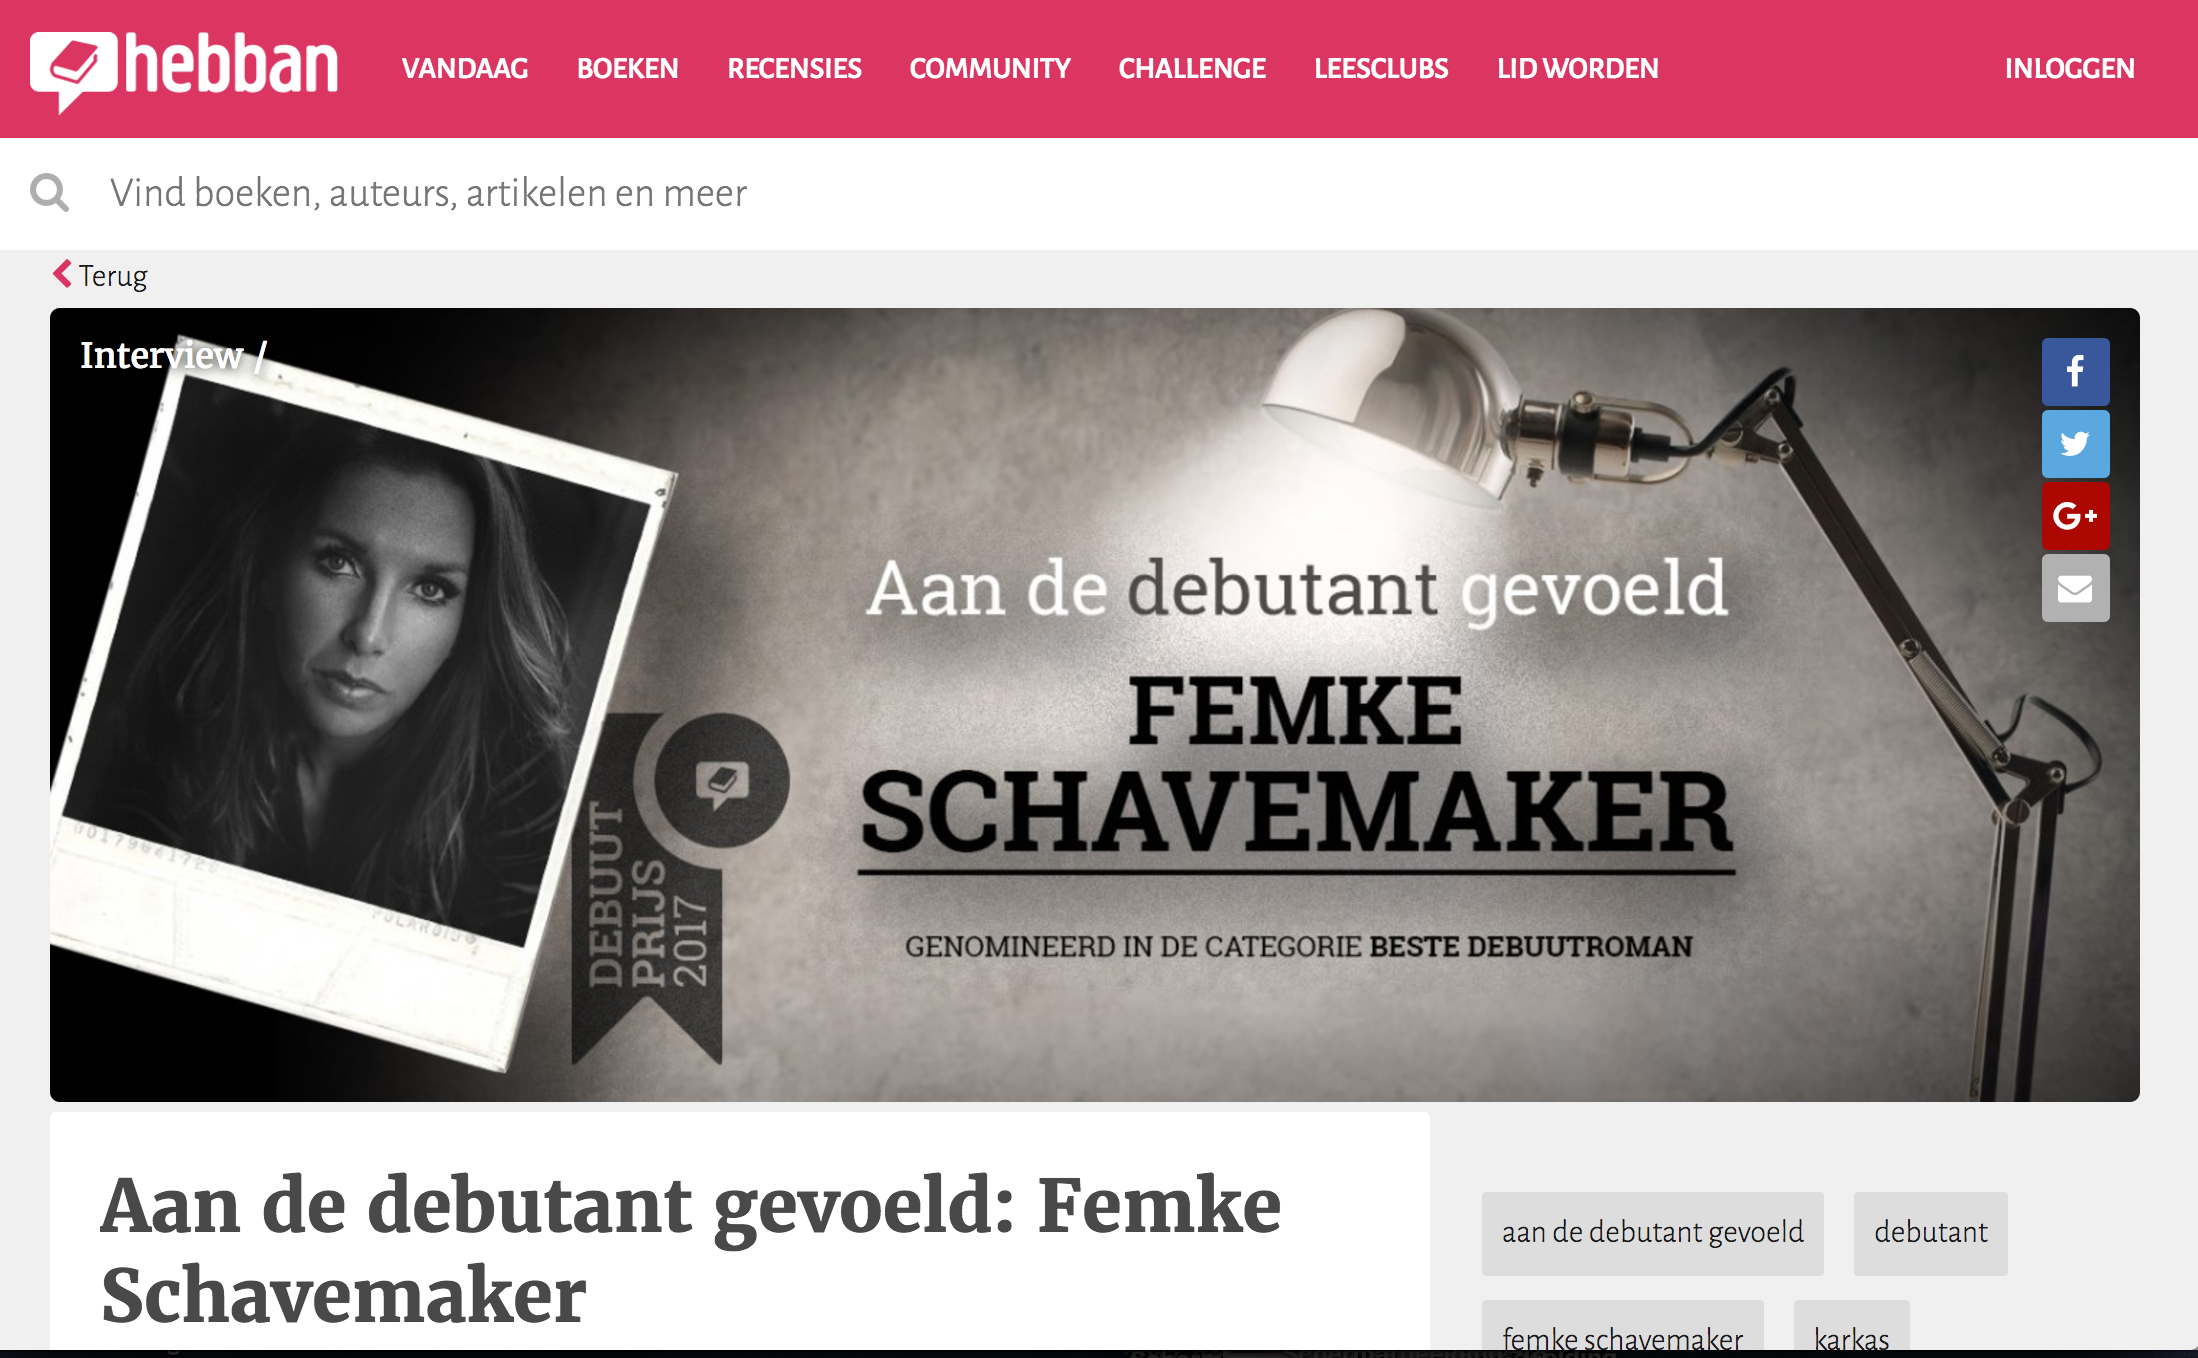Open the Vandaag menu
The image size is (2198, 1358).
(465, 68)
